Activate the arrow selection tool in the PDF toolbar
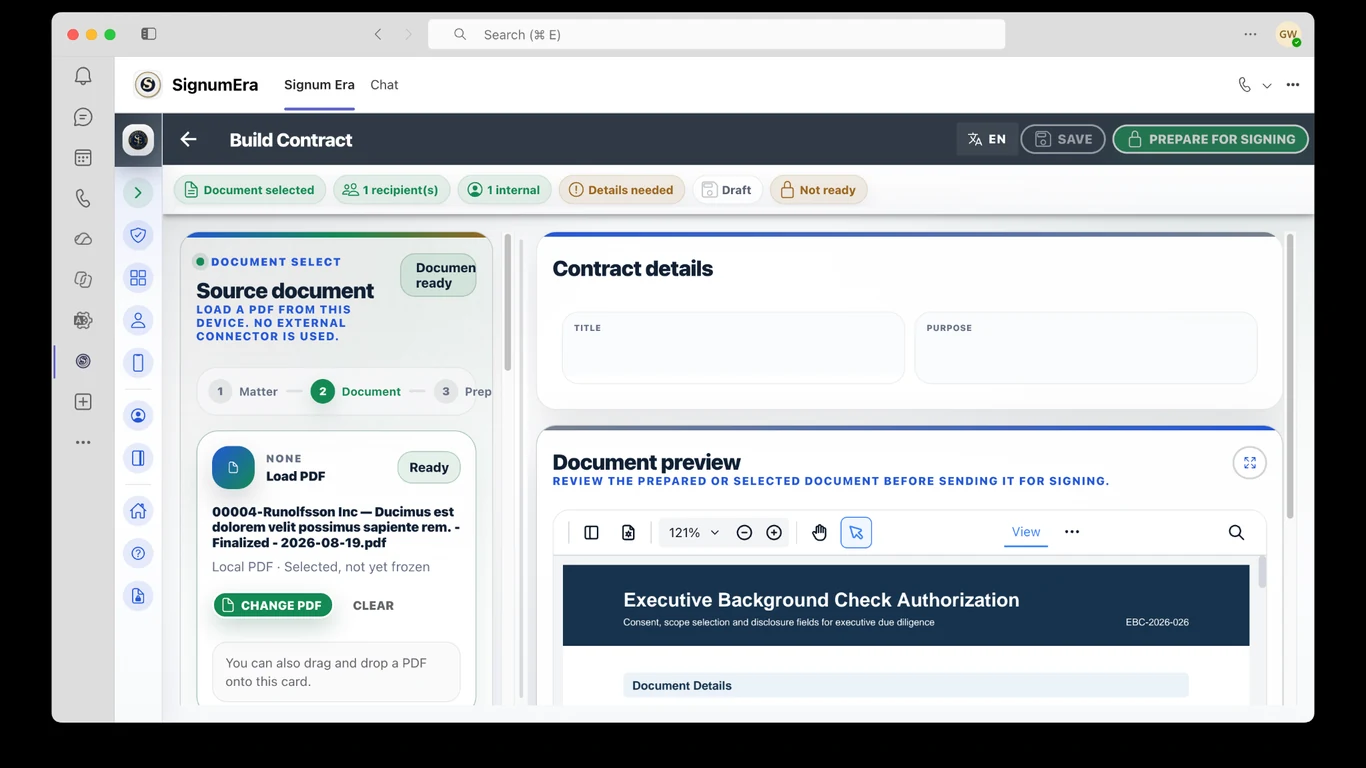The height and width of the screenshot is (768, 1366). coord(856,533)
